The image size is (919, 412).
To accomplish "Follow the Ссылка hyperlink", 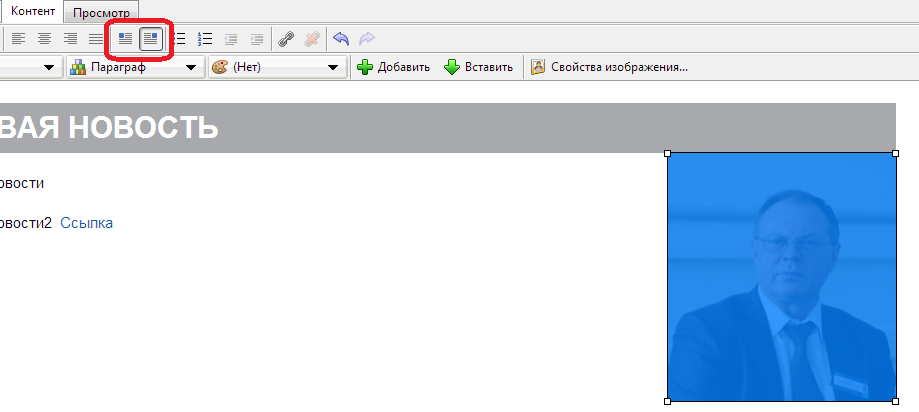I will click(86, 222).
